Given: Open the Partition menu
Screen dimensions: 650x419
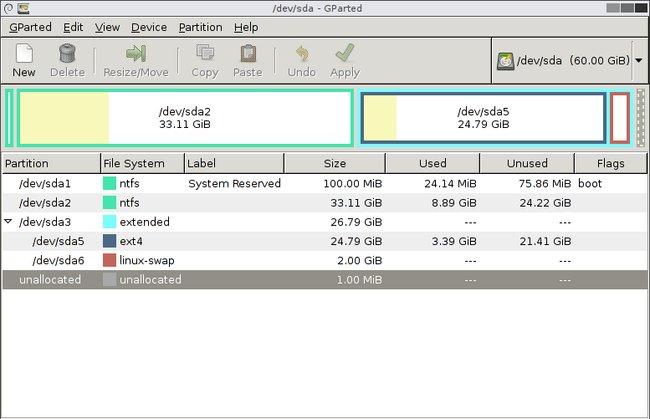Looking at the screenshot, I should pos(200,27).
